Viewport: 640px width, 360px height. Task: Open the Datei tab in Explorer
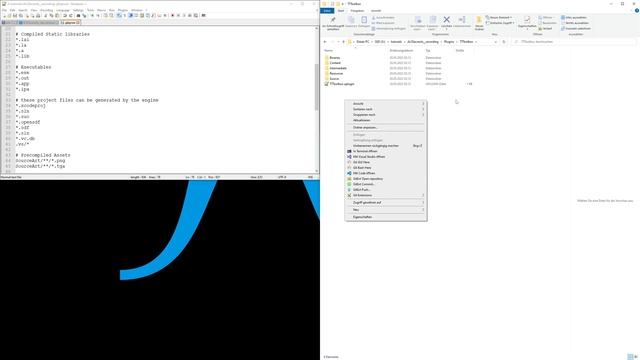click(327, 11)
